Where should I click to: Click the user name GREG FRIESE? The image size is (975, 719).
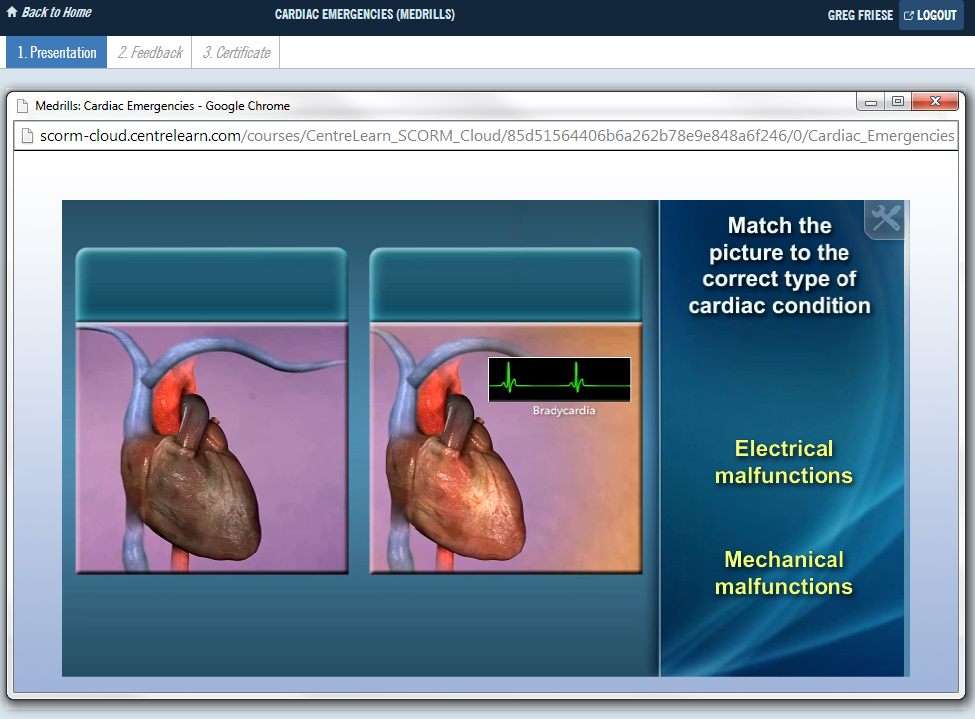click(860, 15)
